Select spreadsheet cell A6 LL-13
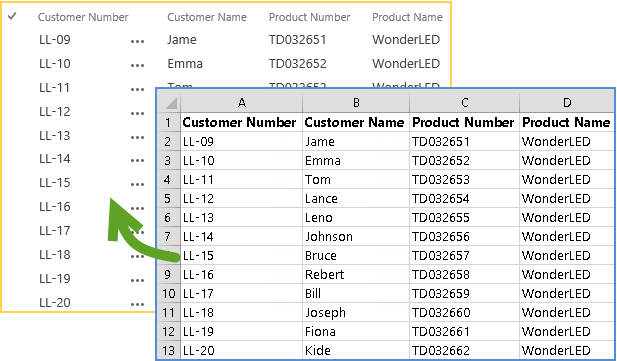Image resolution: width=617 pixels, height=361 pixels. click(242, 217)
